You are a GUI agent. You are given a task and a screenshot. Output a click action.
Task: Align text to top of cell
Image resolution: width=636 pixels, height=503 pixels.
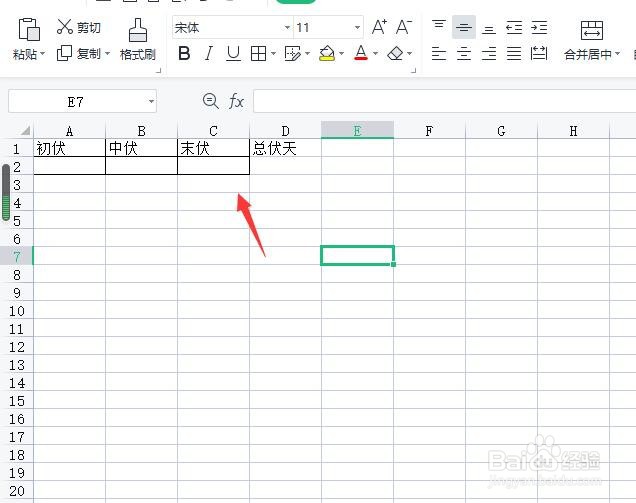439,27
